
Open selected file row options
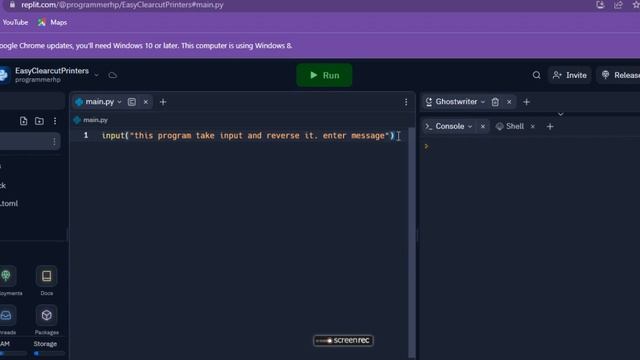pyautogui.click(x=54, y=141)
